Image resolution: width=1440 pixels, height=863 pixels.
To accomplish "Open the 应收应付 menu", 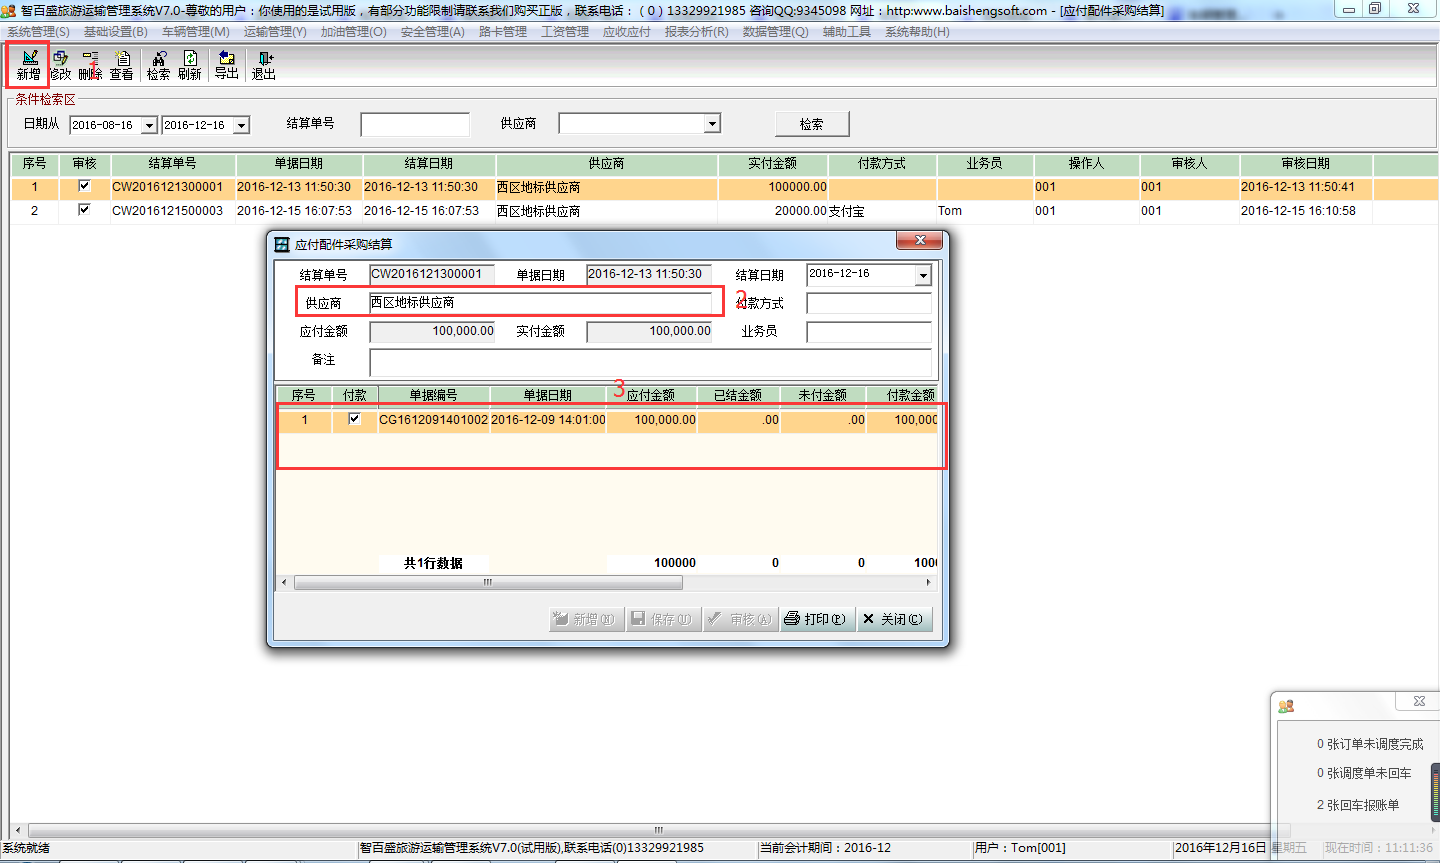I will (x=627, y=32).
